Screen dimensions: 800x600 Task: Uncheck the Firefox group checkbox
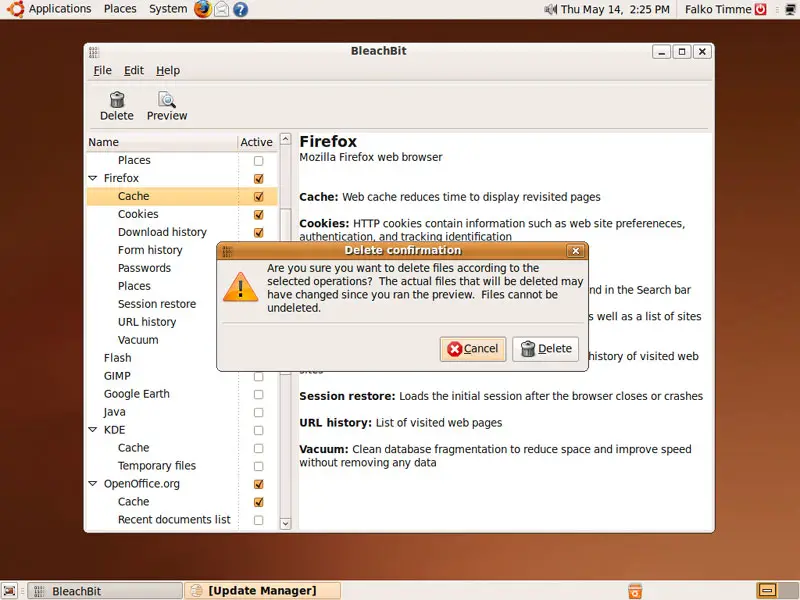coord(259,179)
